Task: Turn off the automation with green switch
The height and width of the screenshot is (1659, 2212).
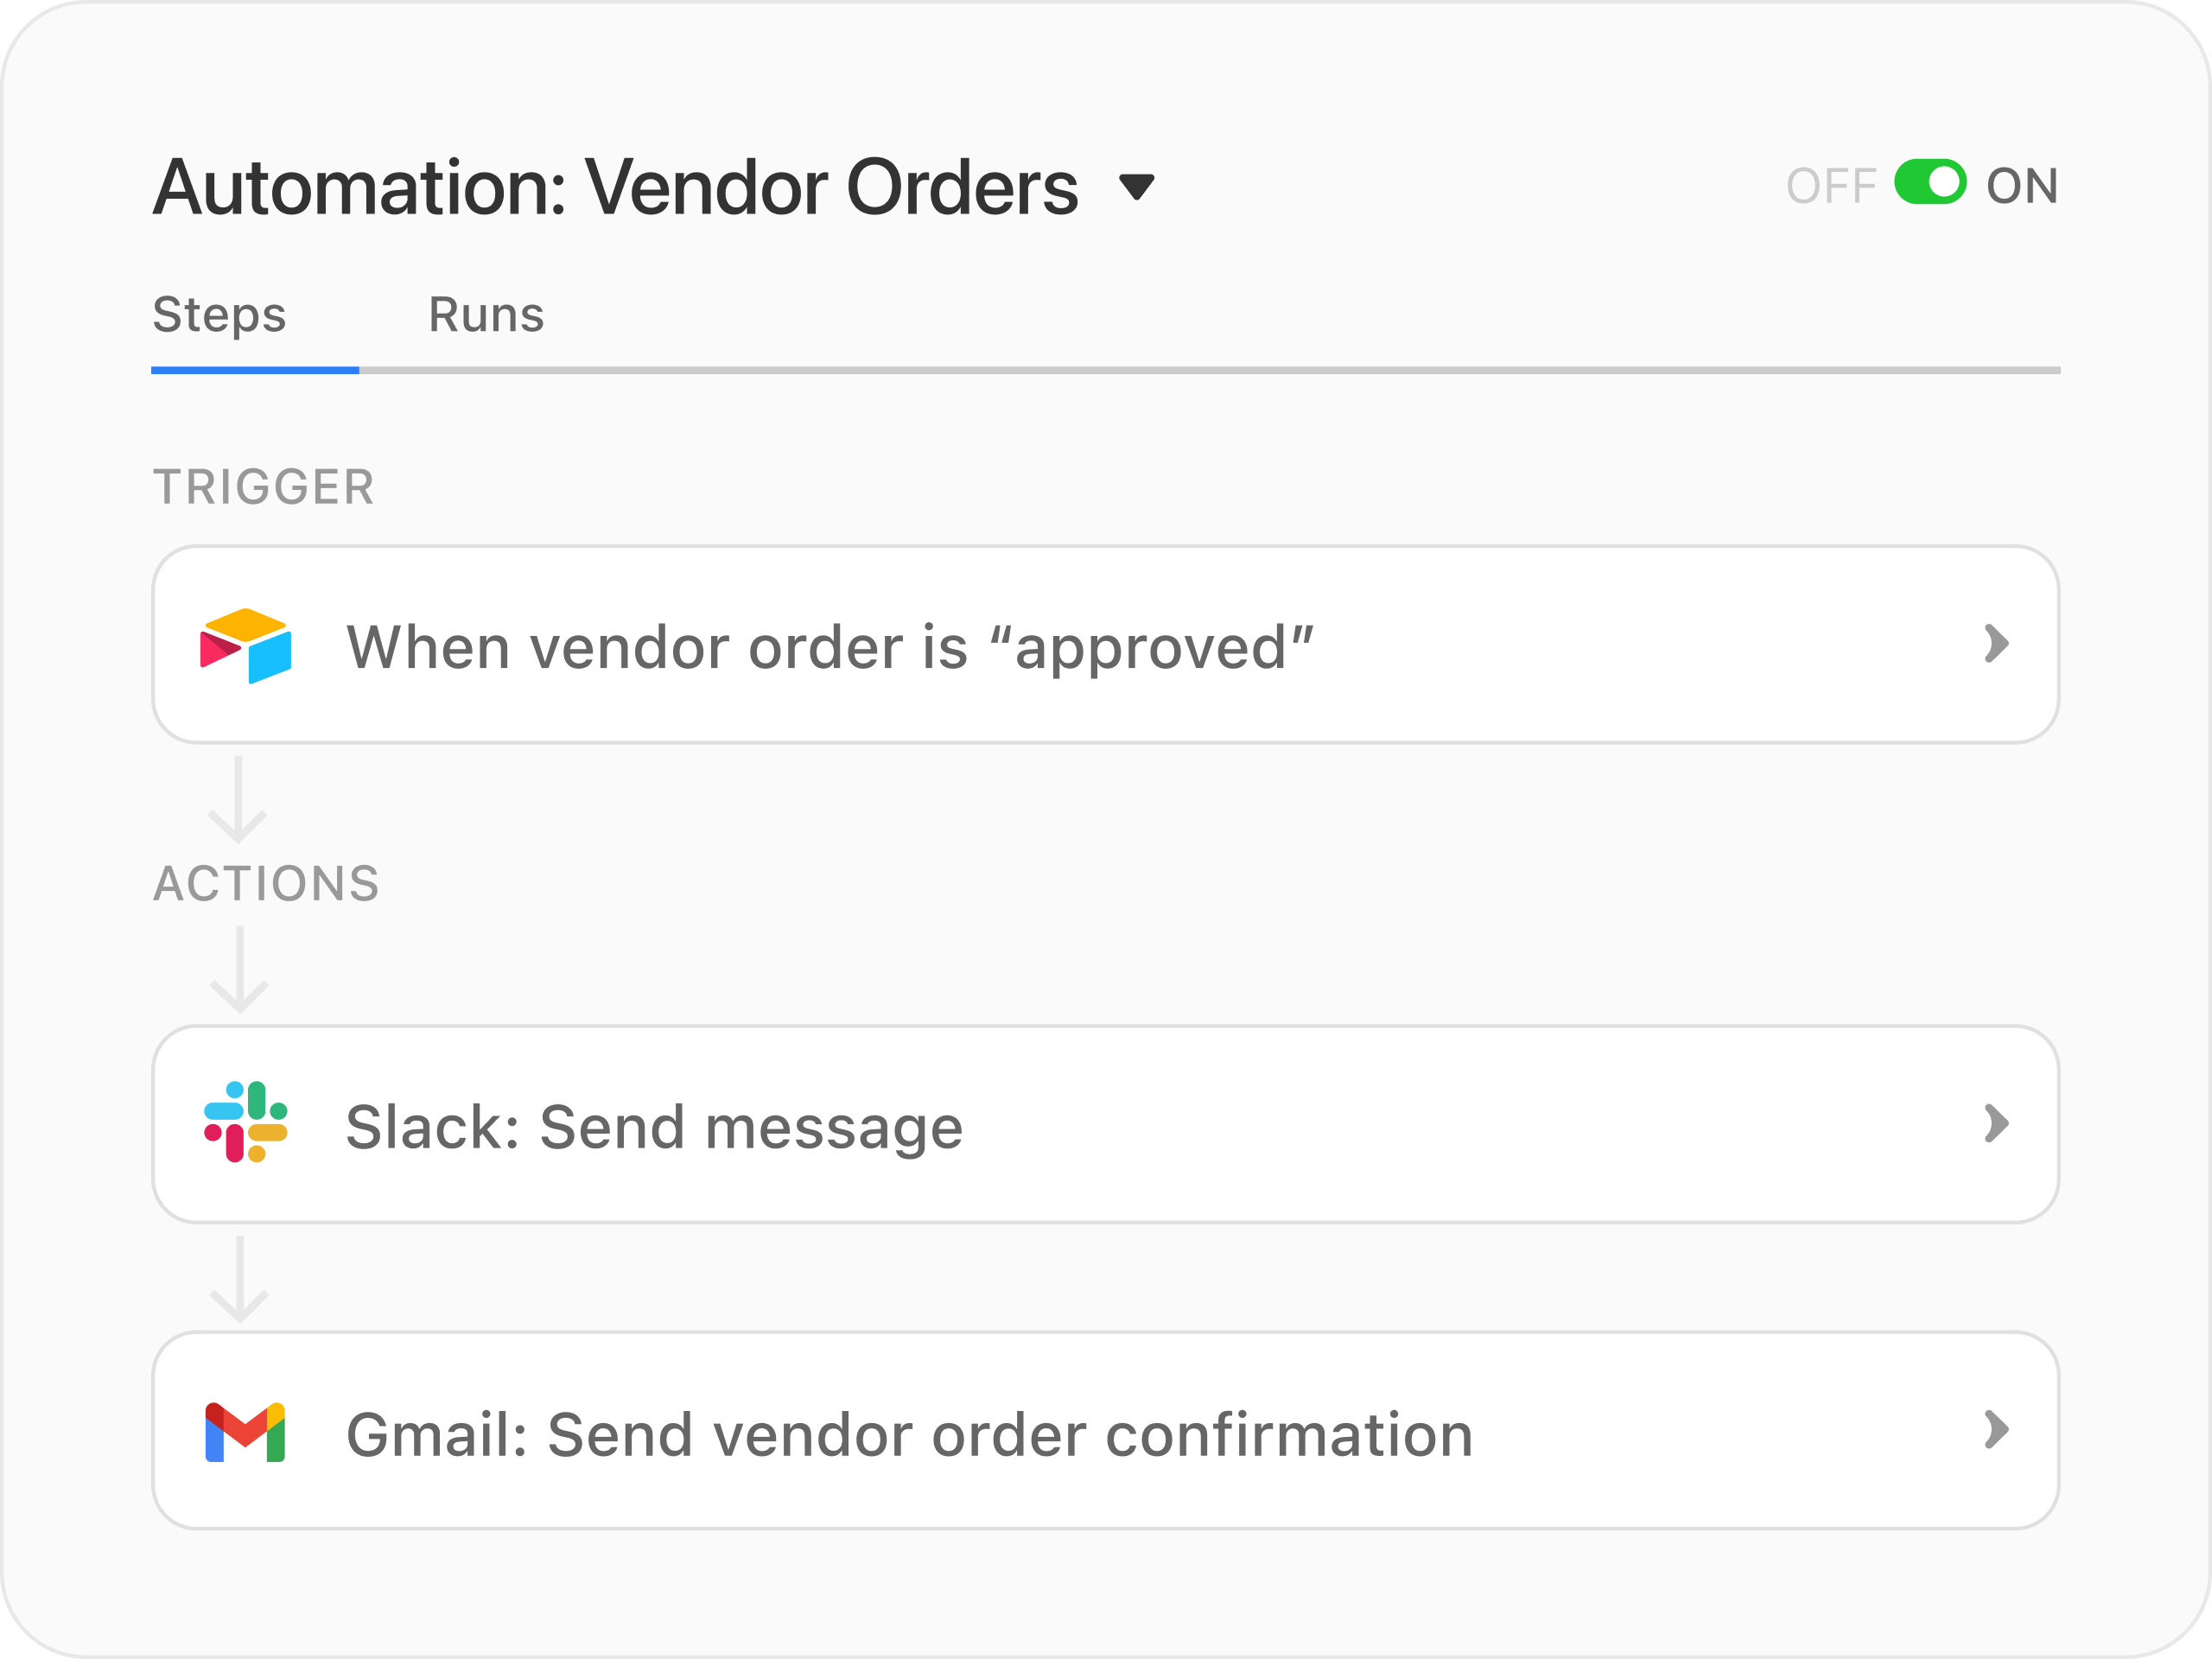Action: [x=1930, y=183]
